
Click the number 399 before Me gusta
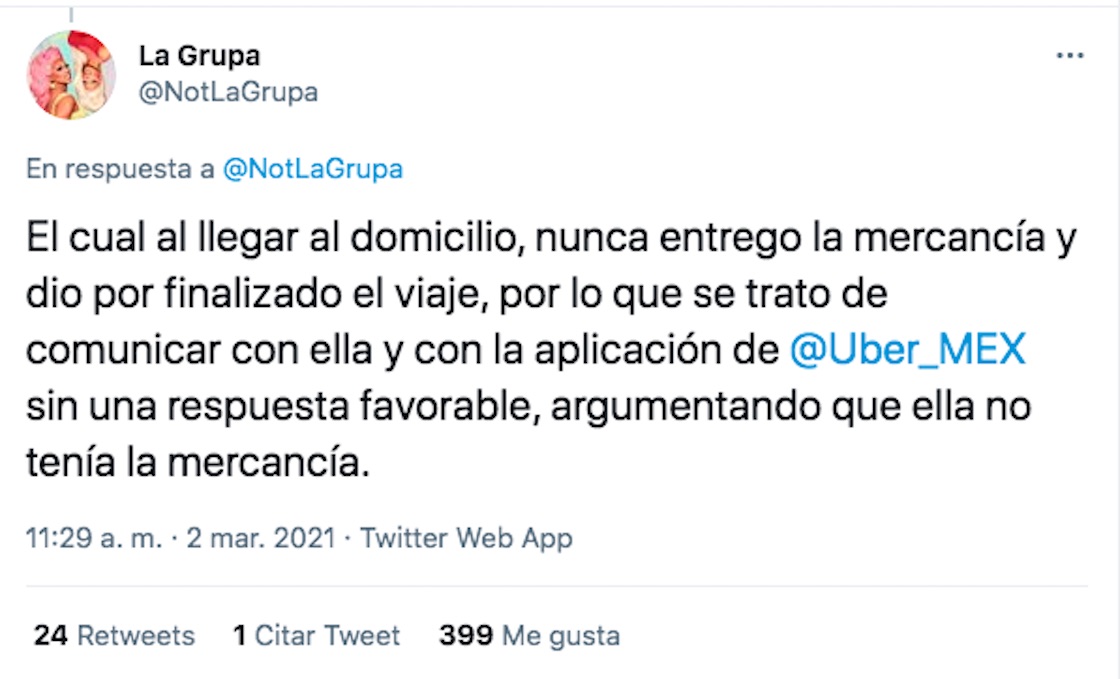click(465, 635)
